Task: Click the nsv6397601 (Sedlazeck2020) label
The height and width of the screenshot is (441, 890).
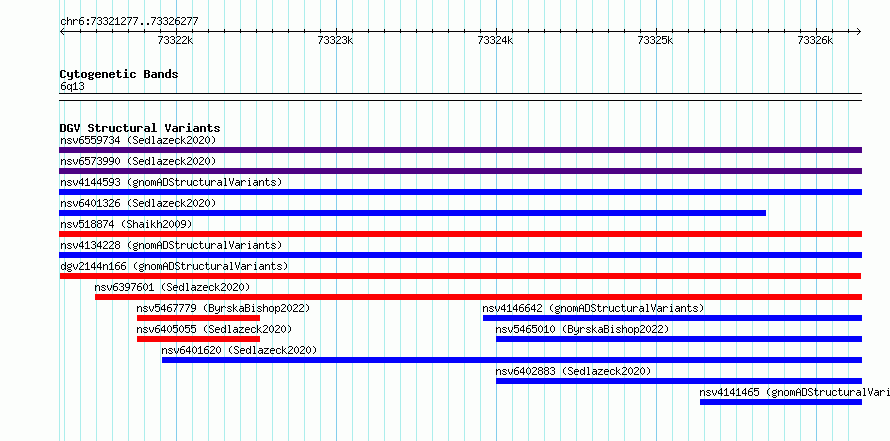Action: (172, 287)
